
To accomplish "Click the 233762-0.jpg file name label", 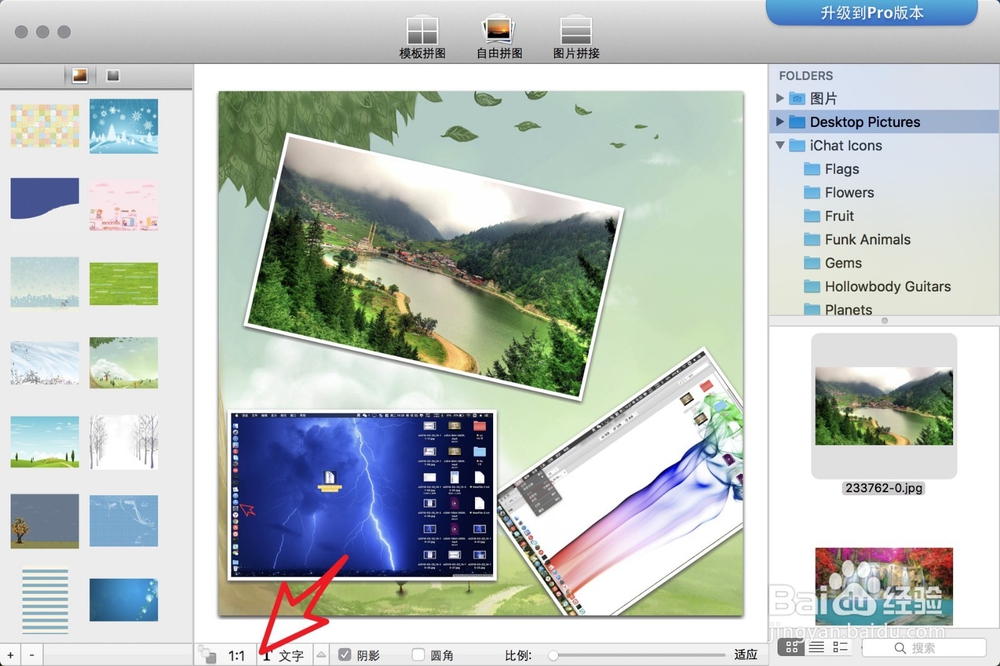I will (x=884, y=488).
